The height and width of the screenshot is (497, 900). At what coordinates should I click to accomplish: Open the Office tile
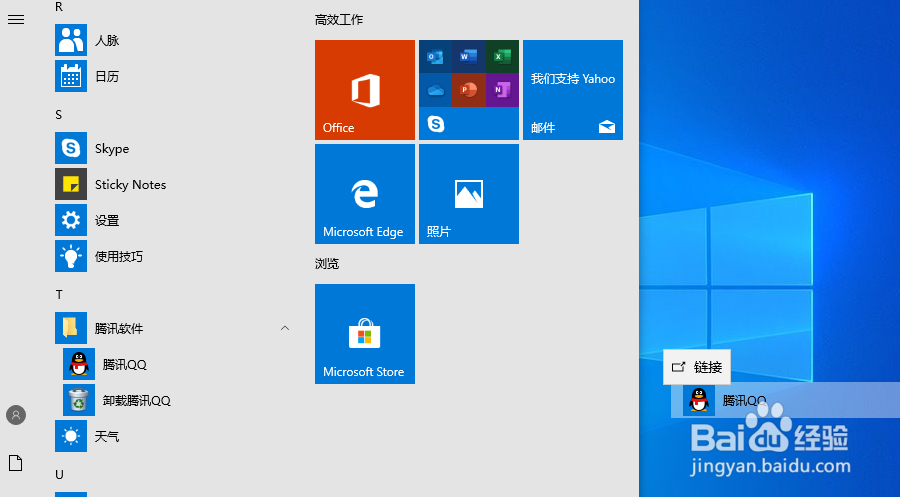(365, 90)
